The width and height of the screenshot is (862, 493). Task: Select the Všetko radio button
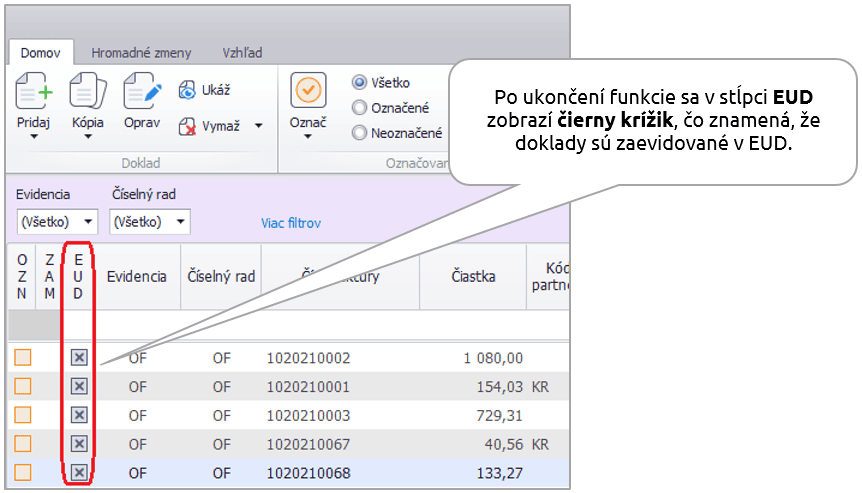pos(360,83)
